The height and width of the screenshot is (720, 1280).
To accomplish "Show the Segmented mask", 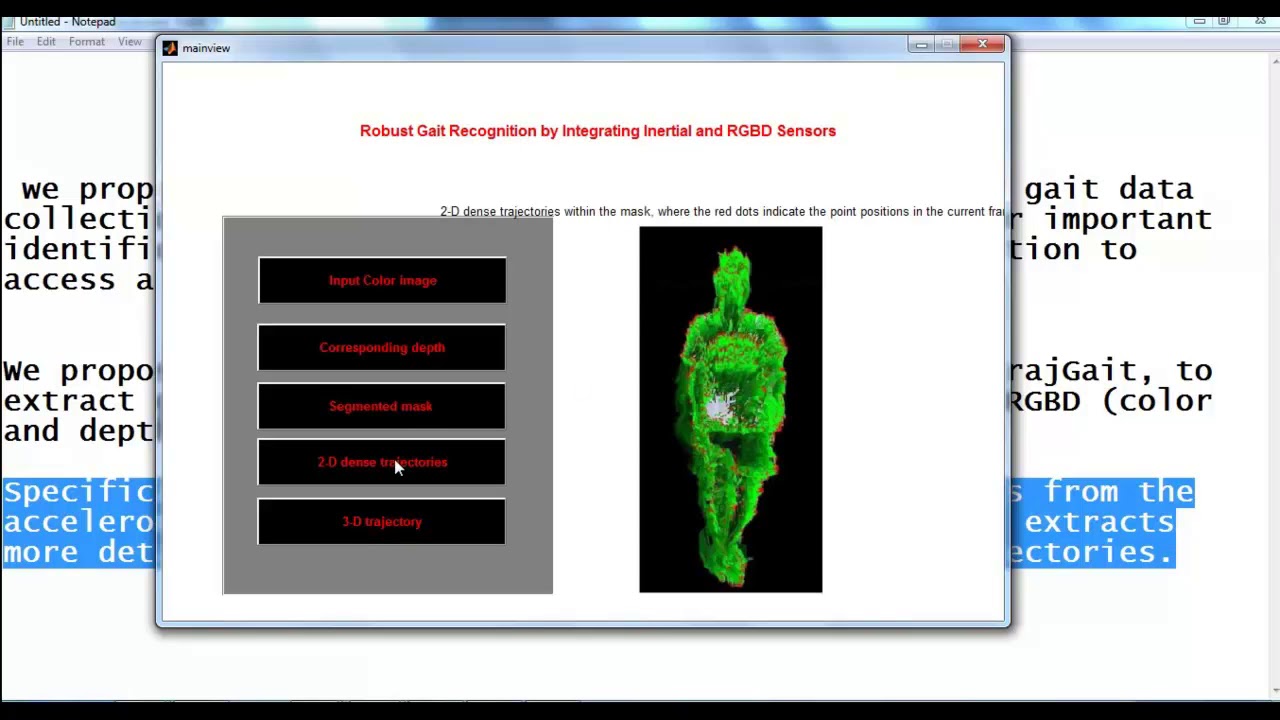I will coord(381,406).
